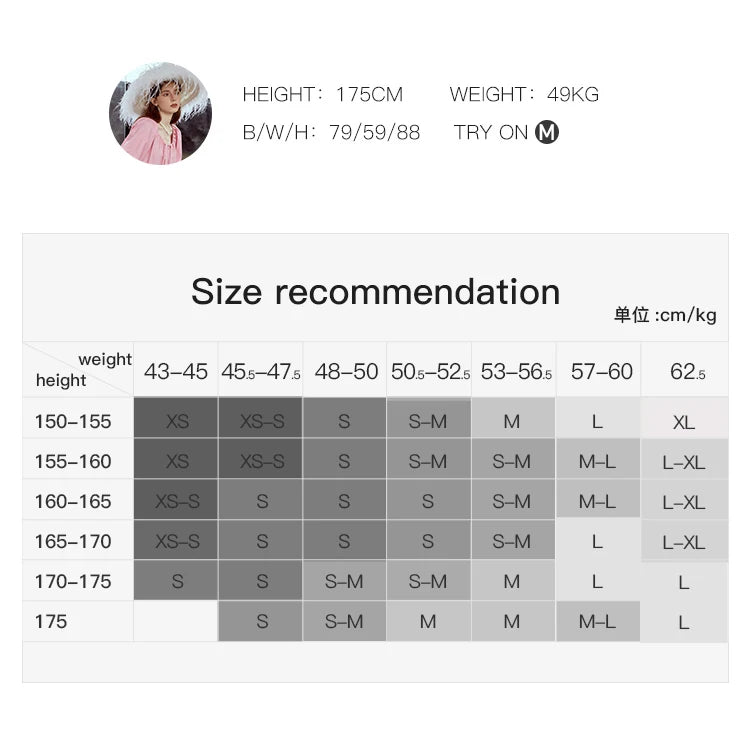Select the L–XL cell in the 165–170 row
Image resolution: width=750 pixels, height=743 pixels.
684,542
